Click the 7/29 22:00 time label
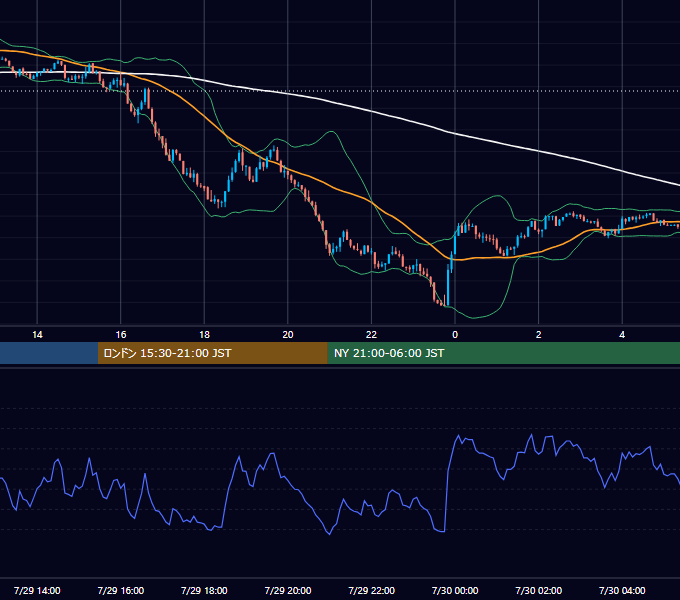Image resolution: width=680 pixels, height=600 pixels. 372,590
